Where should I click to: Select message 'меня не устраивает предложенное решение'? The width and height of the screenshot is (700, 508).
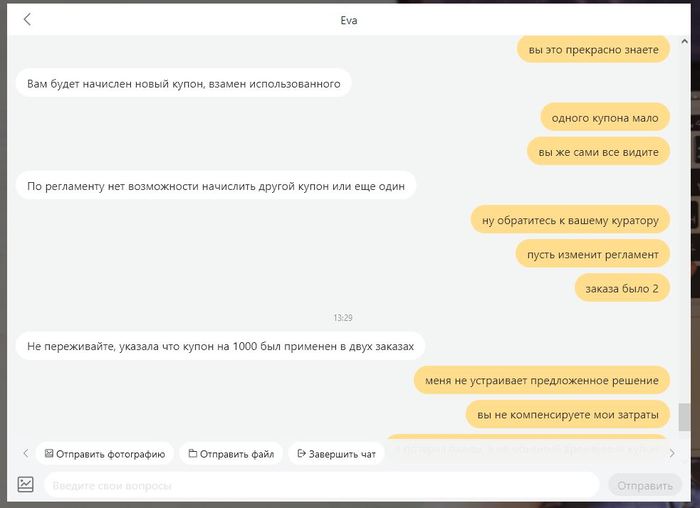[542, 381]
